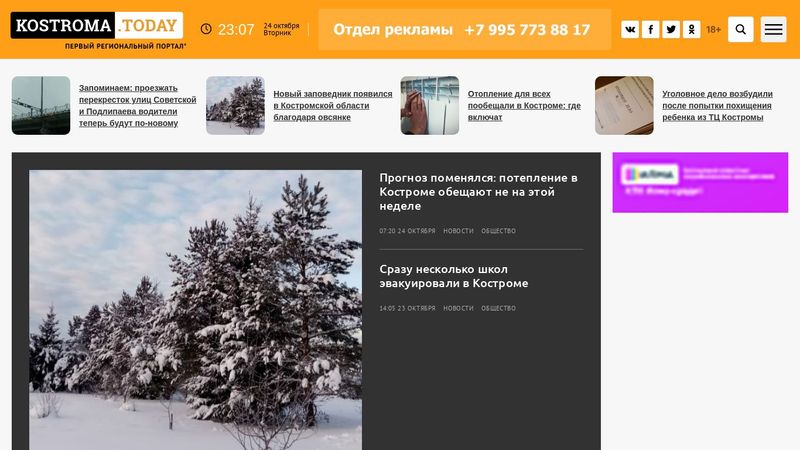The height and width of the screenshot is (450, 800).
Task: Open the VK social page icon
Action: [x=630, y=30]
